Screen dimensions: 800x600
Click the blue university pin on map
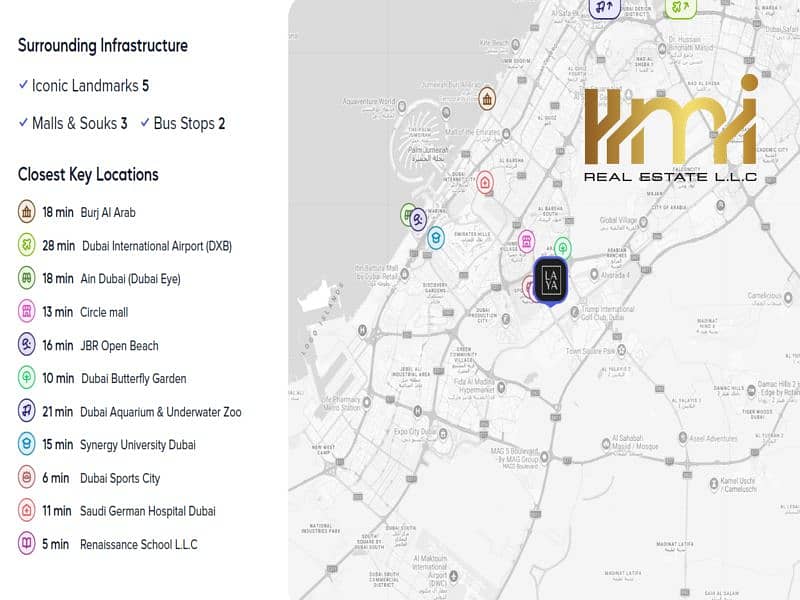(x=436, y=238)
